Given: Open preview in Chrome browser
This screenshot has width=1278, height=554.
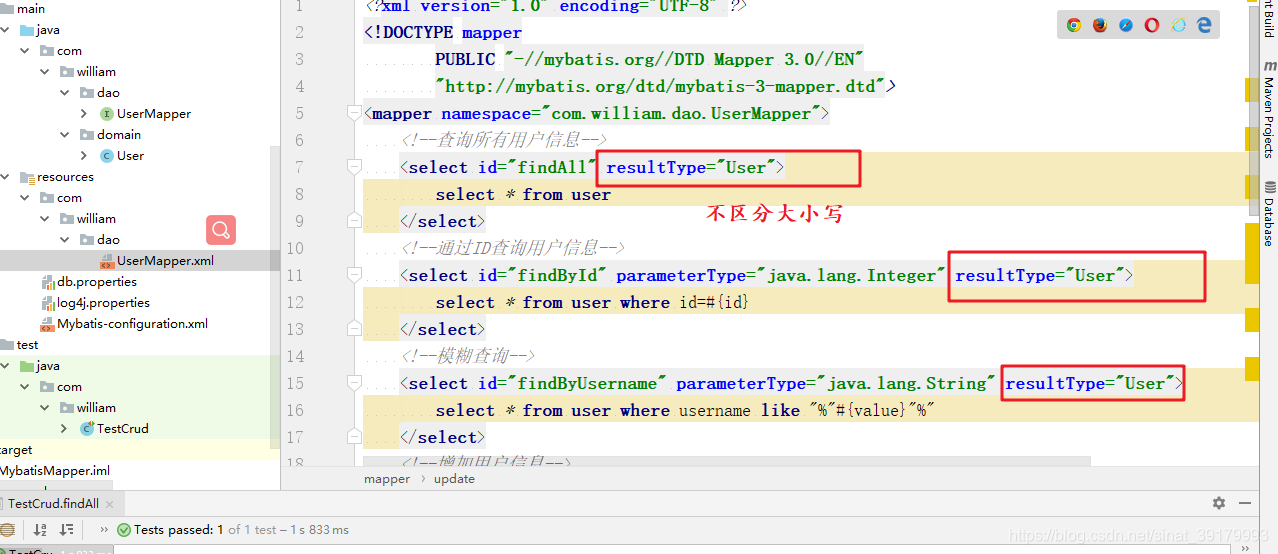Looking at the screenshot, I should click(1074, 25).
